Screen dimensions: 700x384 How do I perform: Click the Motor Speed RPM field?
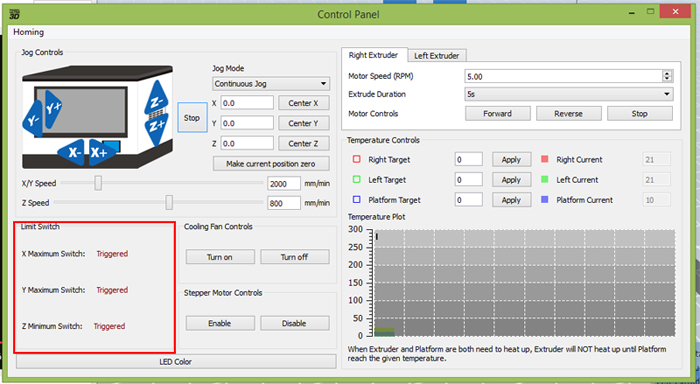(564, 76)
